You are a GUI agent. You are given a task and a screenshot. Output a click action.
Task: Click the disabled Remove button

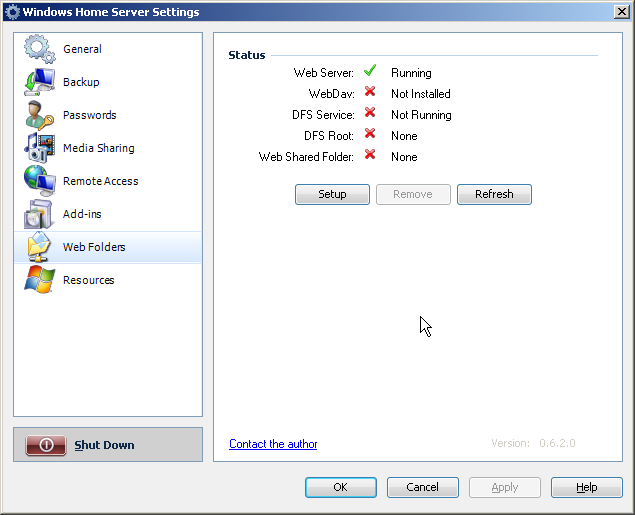[x=413, y=194]
